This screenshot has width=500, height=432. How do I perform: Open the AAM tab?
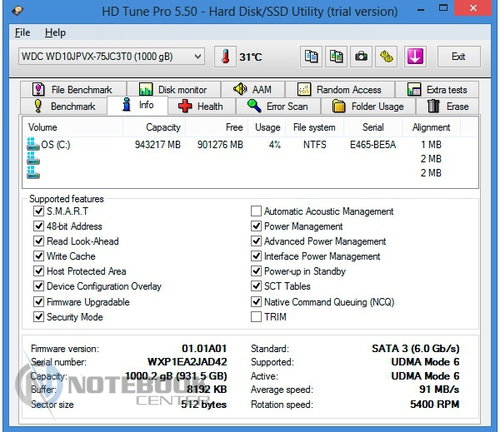pyautogui.click(x=253, y=89)
